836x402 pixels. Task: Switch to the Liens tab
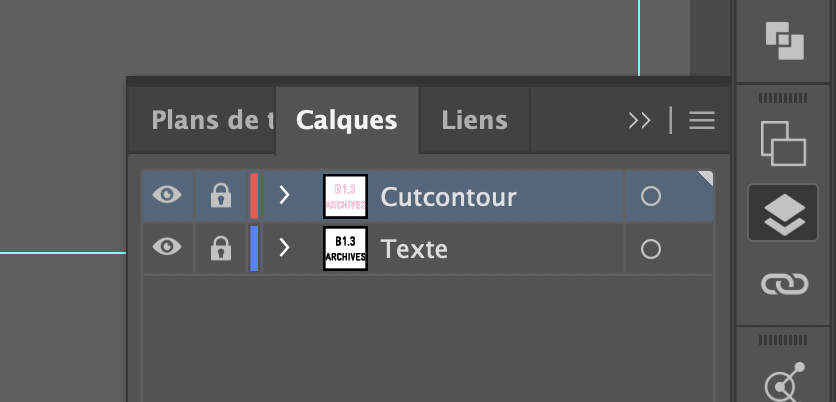474,121
